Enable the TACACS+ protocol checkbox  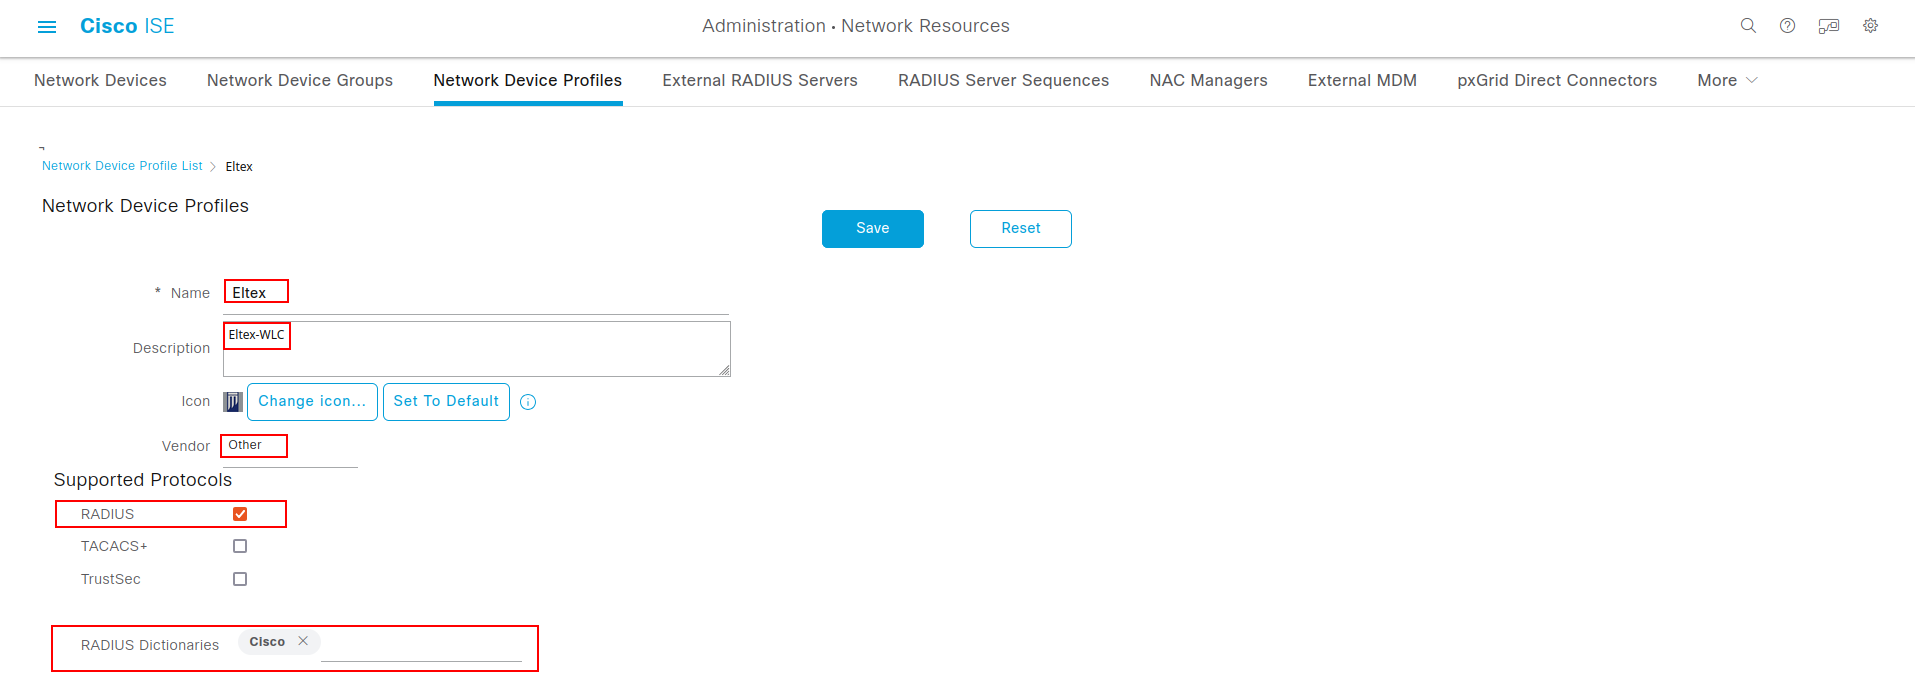click(240, 546)
